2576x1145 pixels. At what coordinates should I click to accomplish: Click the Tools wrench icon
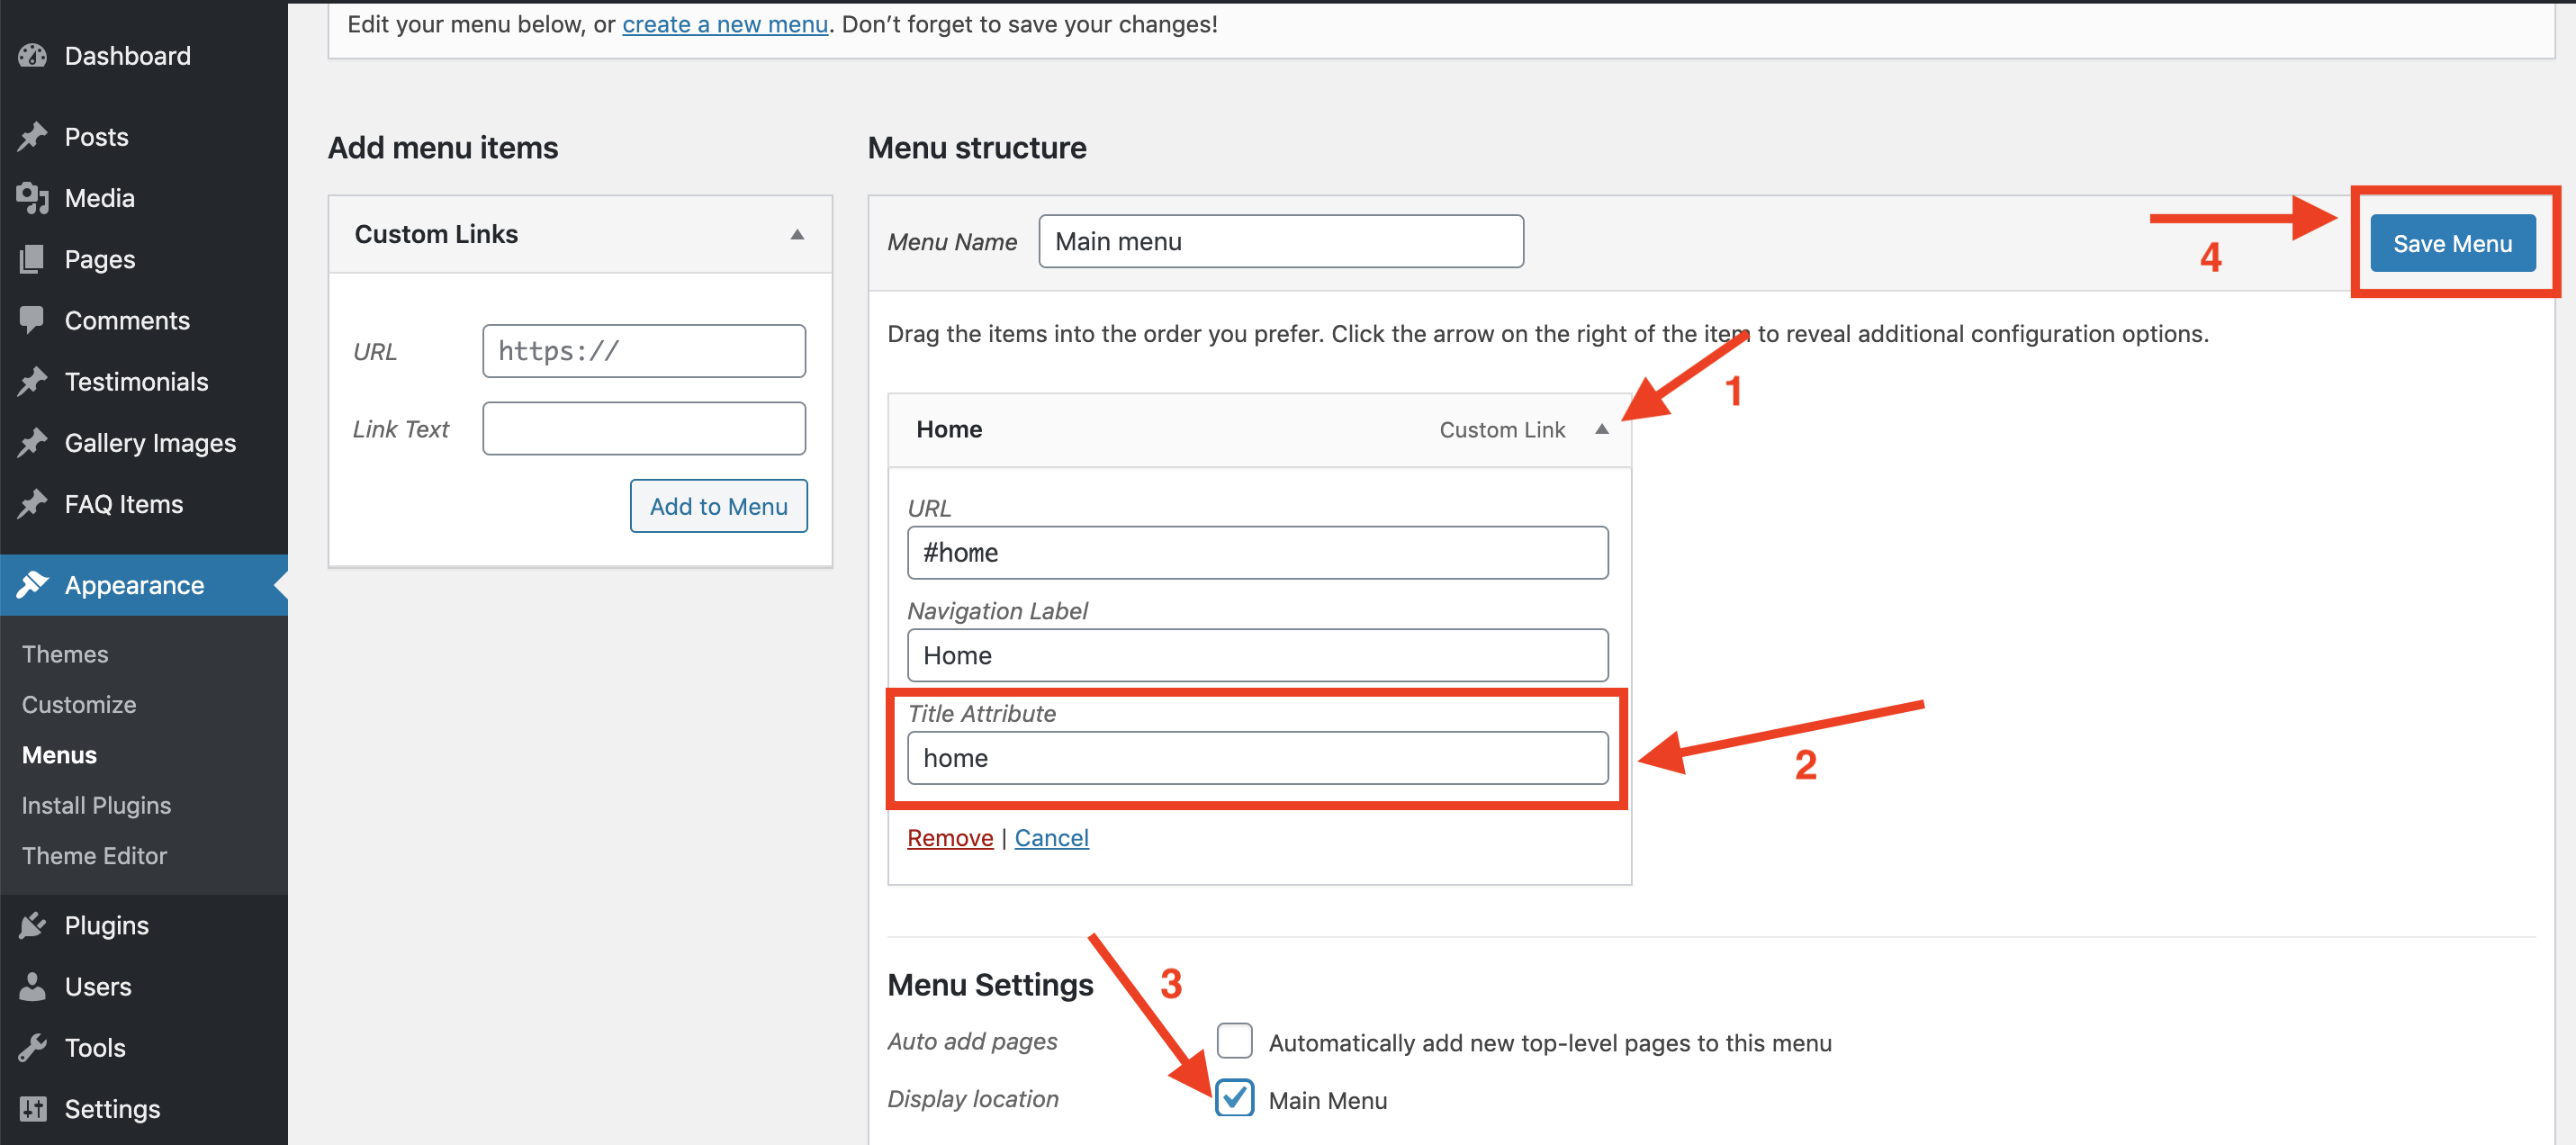coord(32,1047)
